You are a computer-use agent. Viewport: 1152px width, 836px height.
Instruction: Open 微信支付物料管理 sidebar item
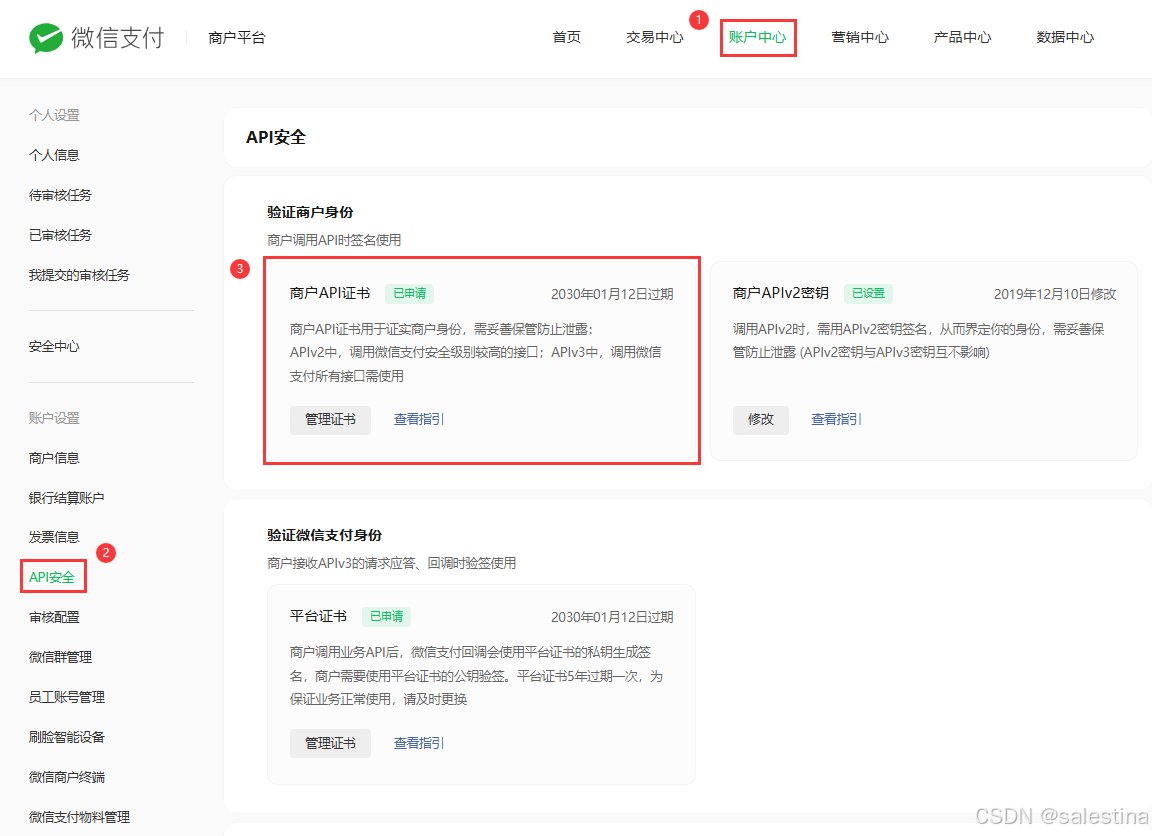point(79,817)
